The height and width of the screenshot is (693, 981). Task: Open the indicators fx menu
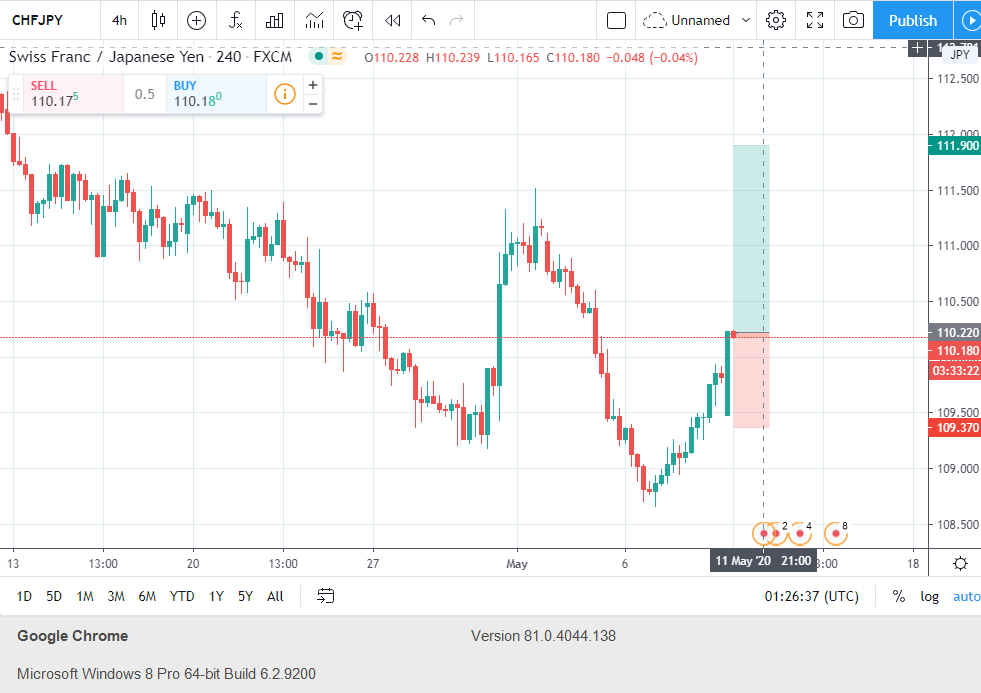(x=235, y=20)
